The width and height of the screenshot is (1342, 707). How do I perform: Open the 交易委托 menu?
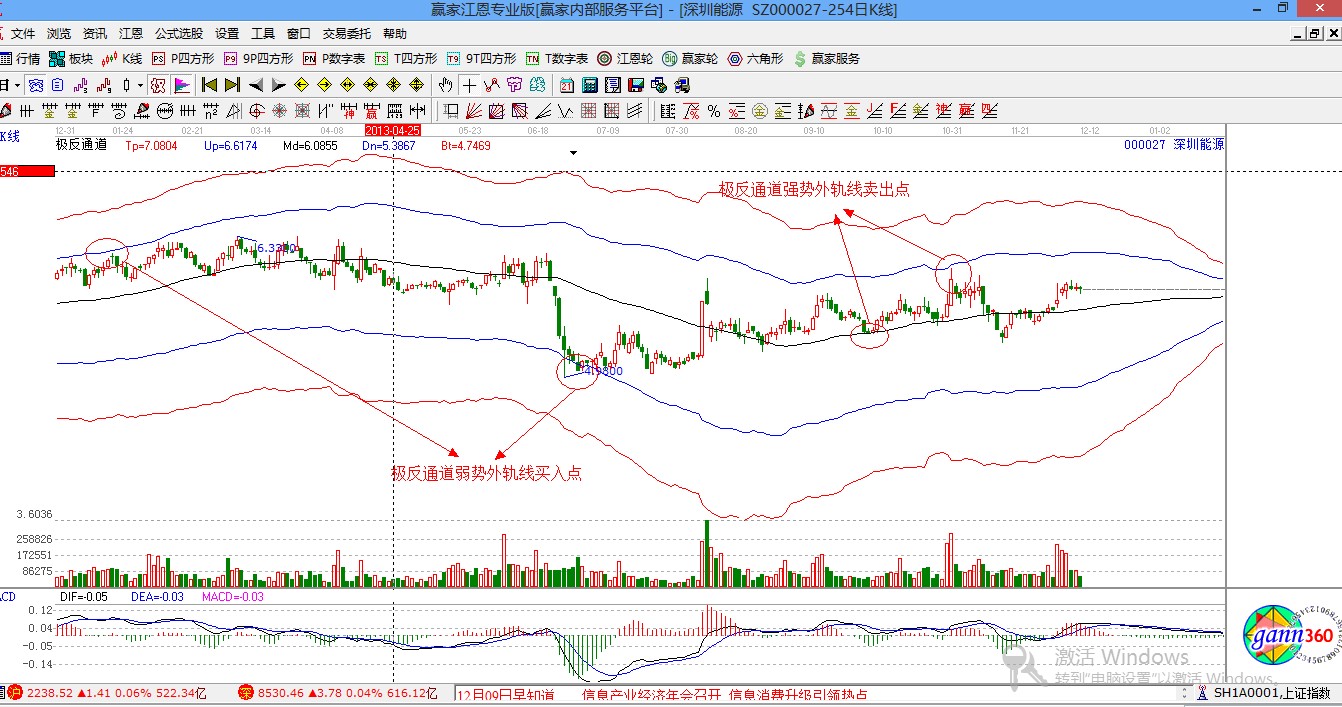click(346, 34)
